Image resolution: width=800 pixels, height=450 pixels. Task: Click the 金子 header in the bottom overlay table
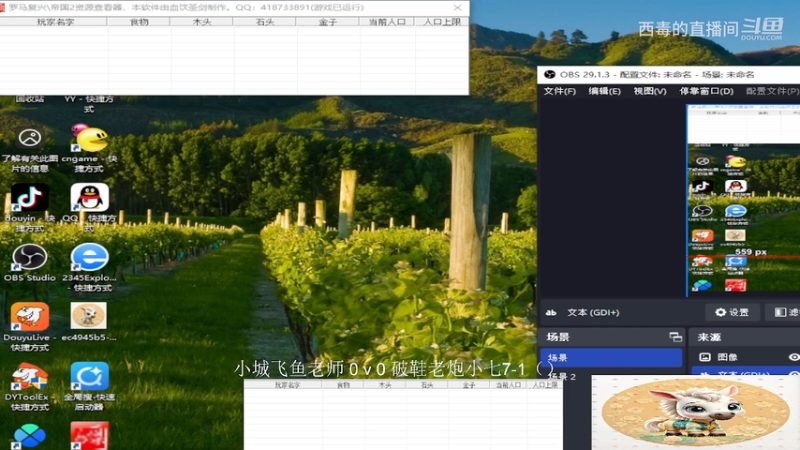coord(468,385)
